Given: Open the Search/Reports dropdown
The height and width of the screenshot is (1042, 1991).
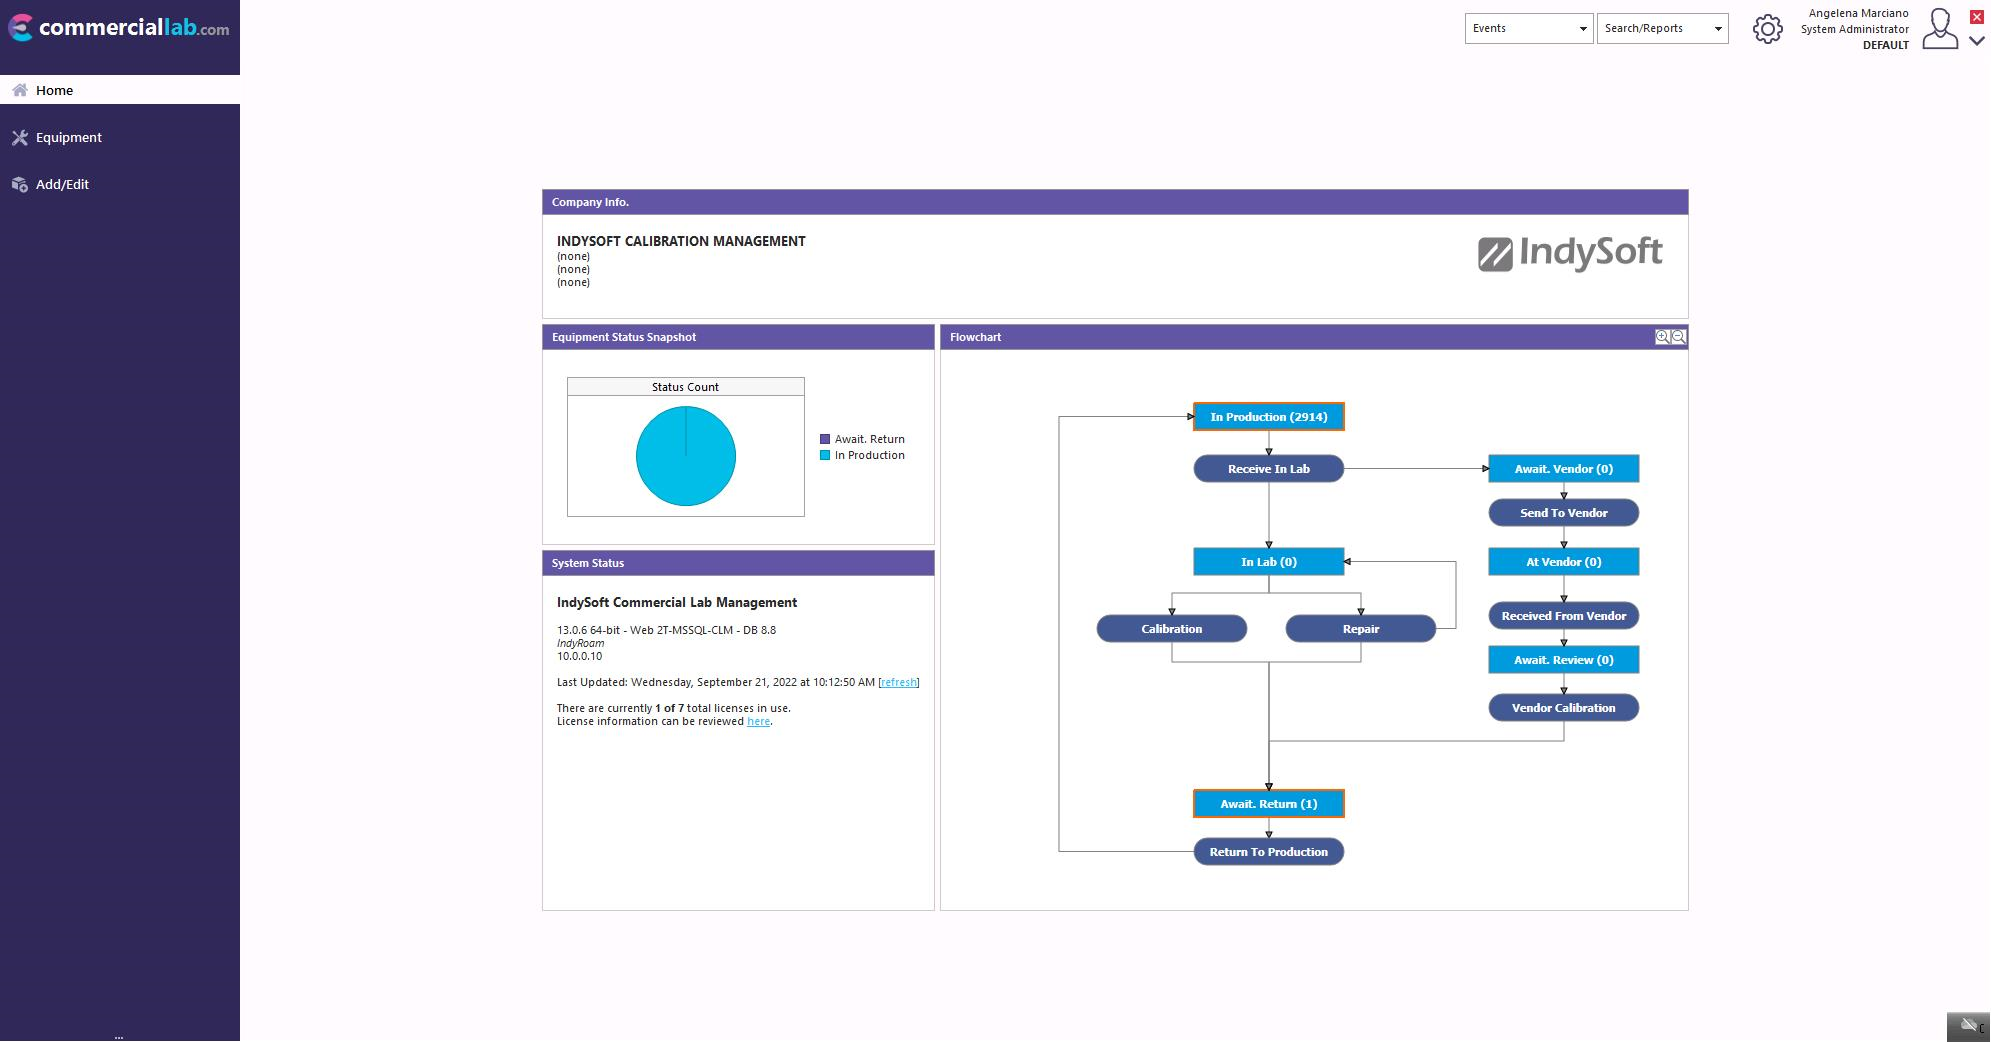Looking at the screenshot, I should coord(1662,28).
